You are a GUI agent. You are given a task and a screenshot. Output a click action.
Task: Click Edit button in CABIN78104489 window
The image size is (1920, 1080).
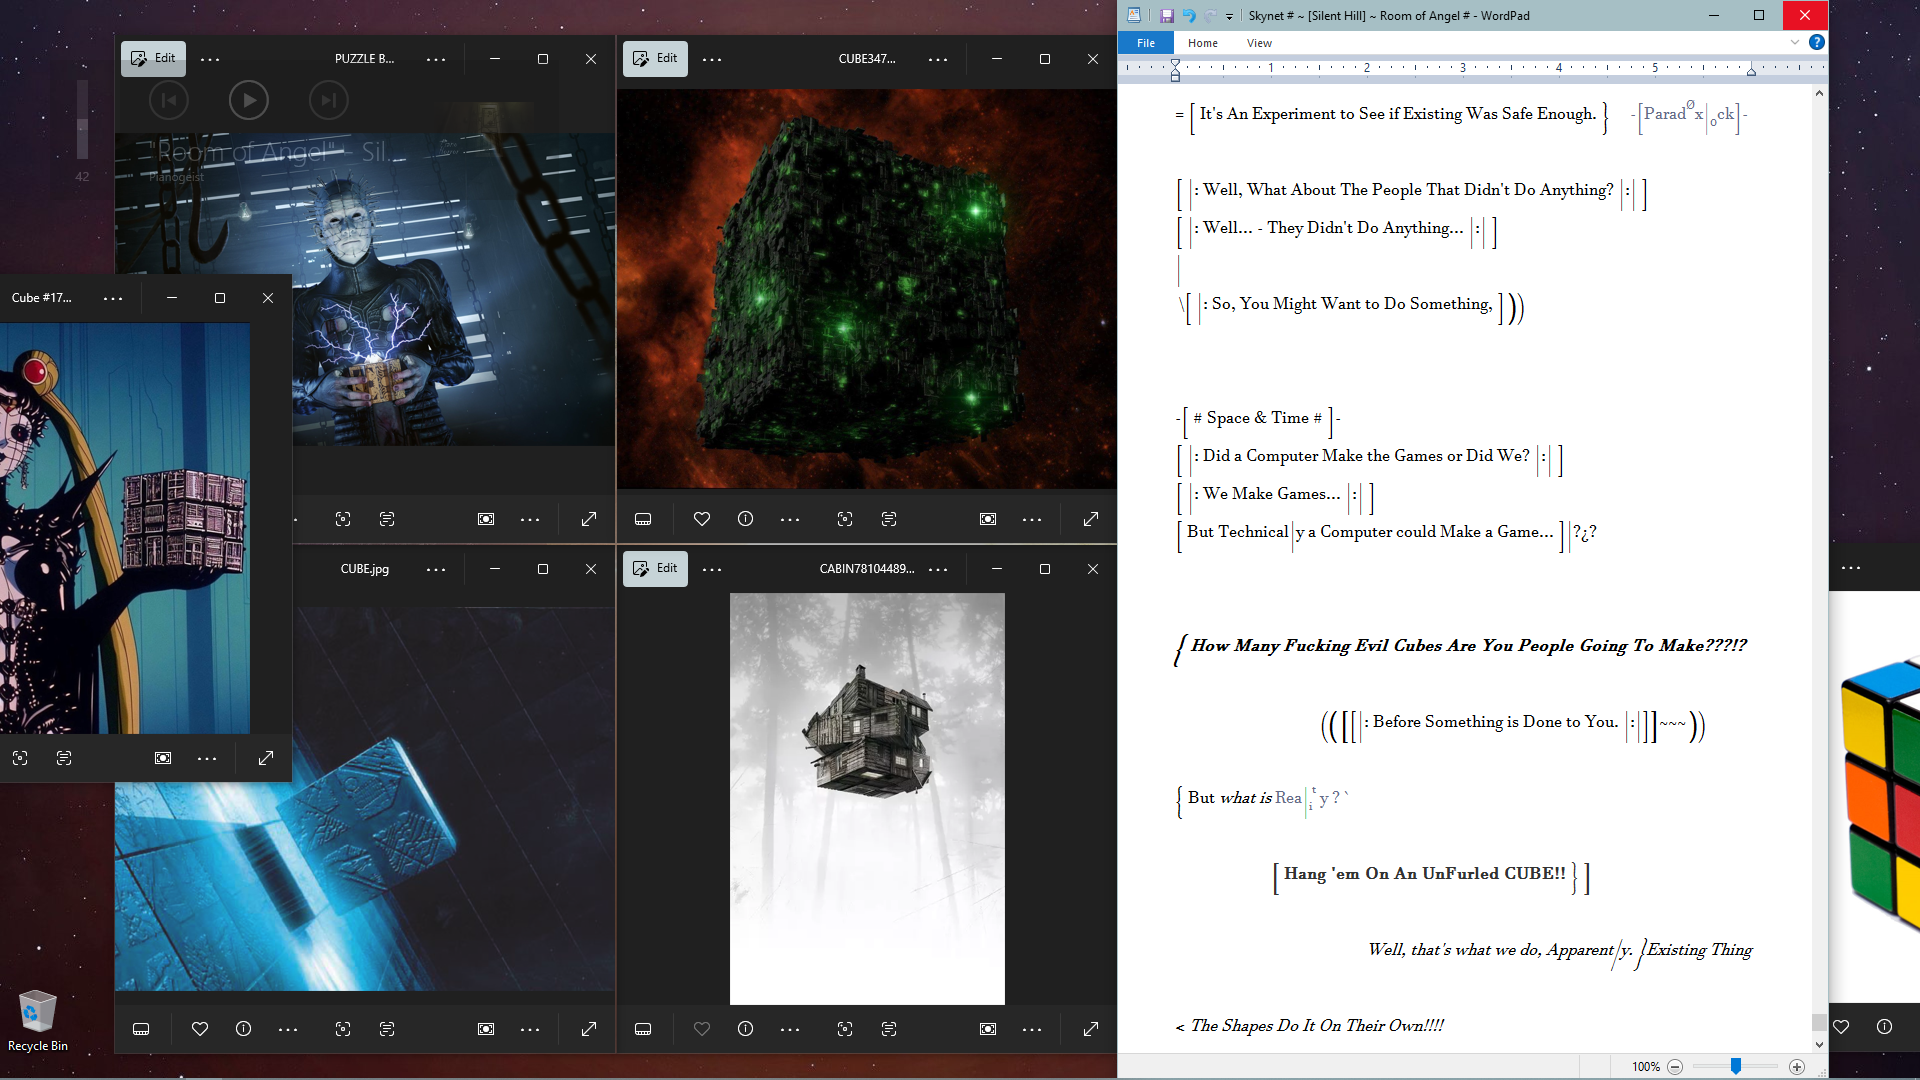[x=655, y=568]
